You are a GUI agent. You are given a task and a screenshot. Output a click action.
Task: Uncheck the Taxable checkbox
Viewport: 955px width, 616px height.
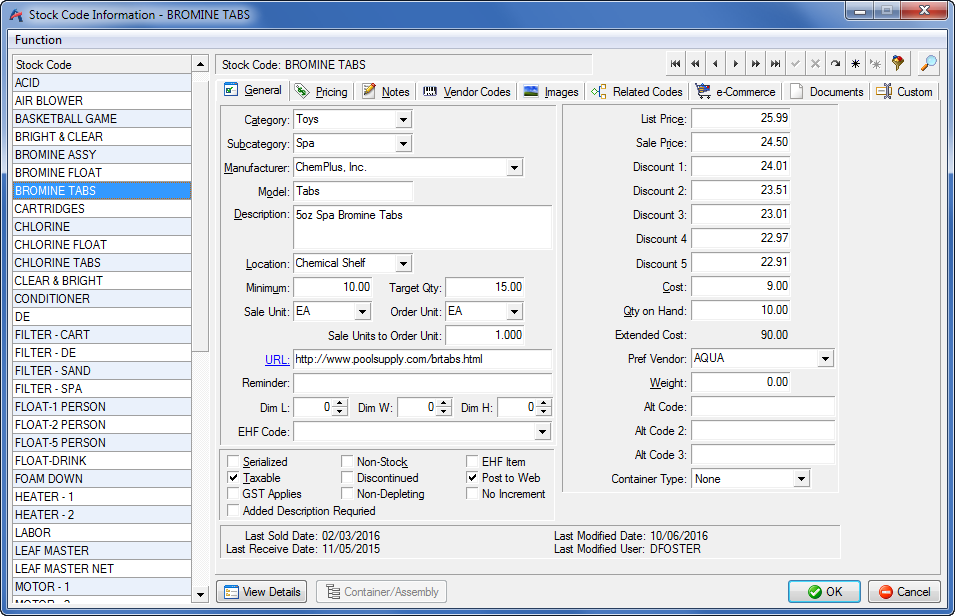231,478
